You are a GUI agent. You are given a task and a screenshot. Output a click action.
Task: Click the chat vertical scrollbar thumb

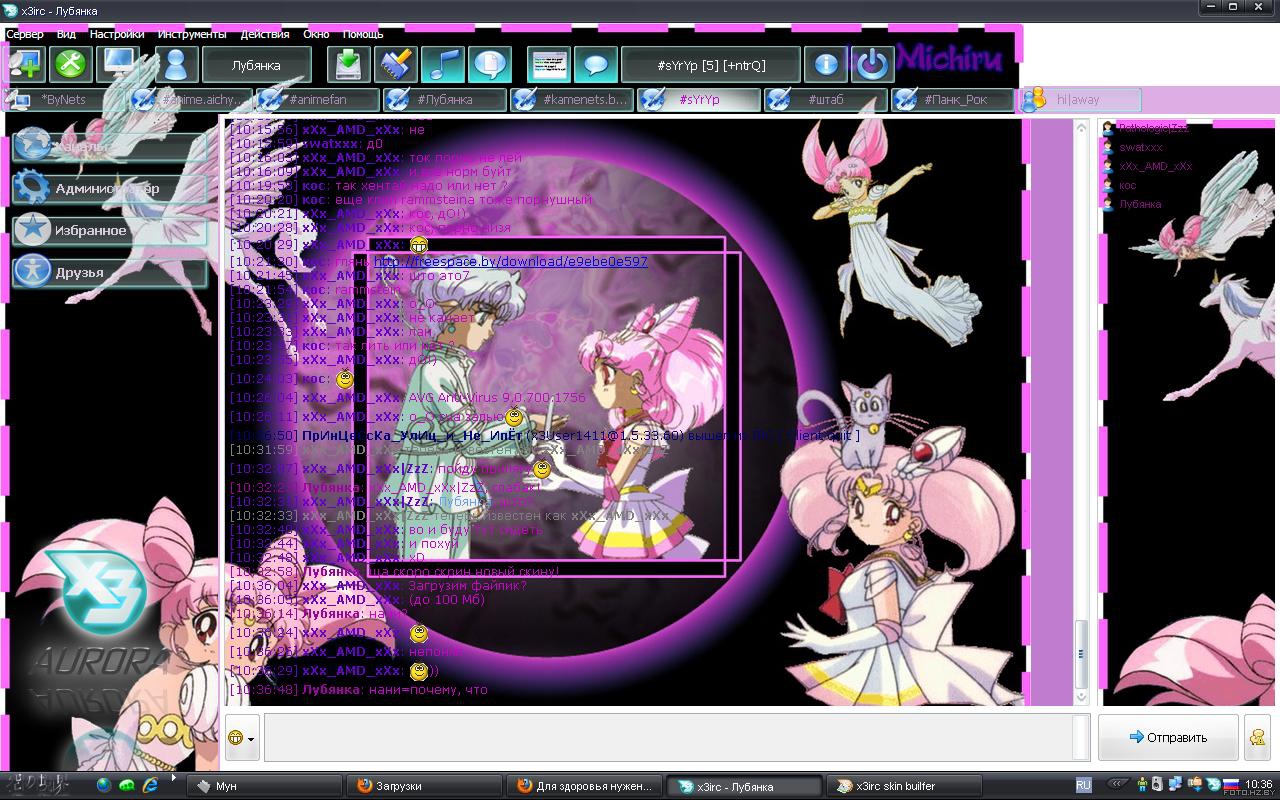point(1082,654)
